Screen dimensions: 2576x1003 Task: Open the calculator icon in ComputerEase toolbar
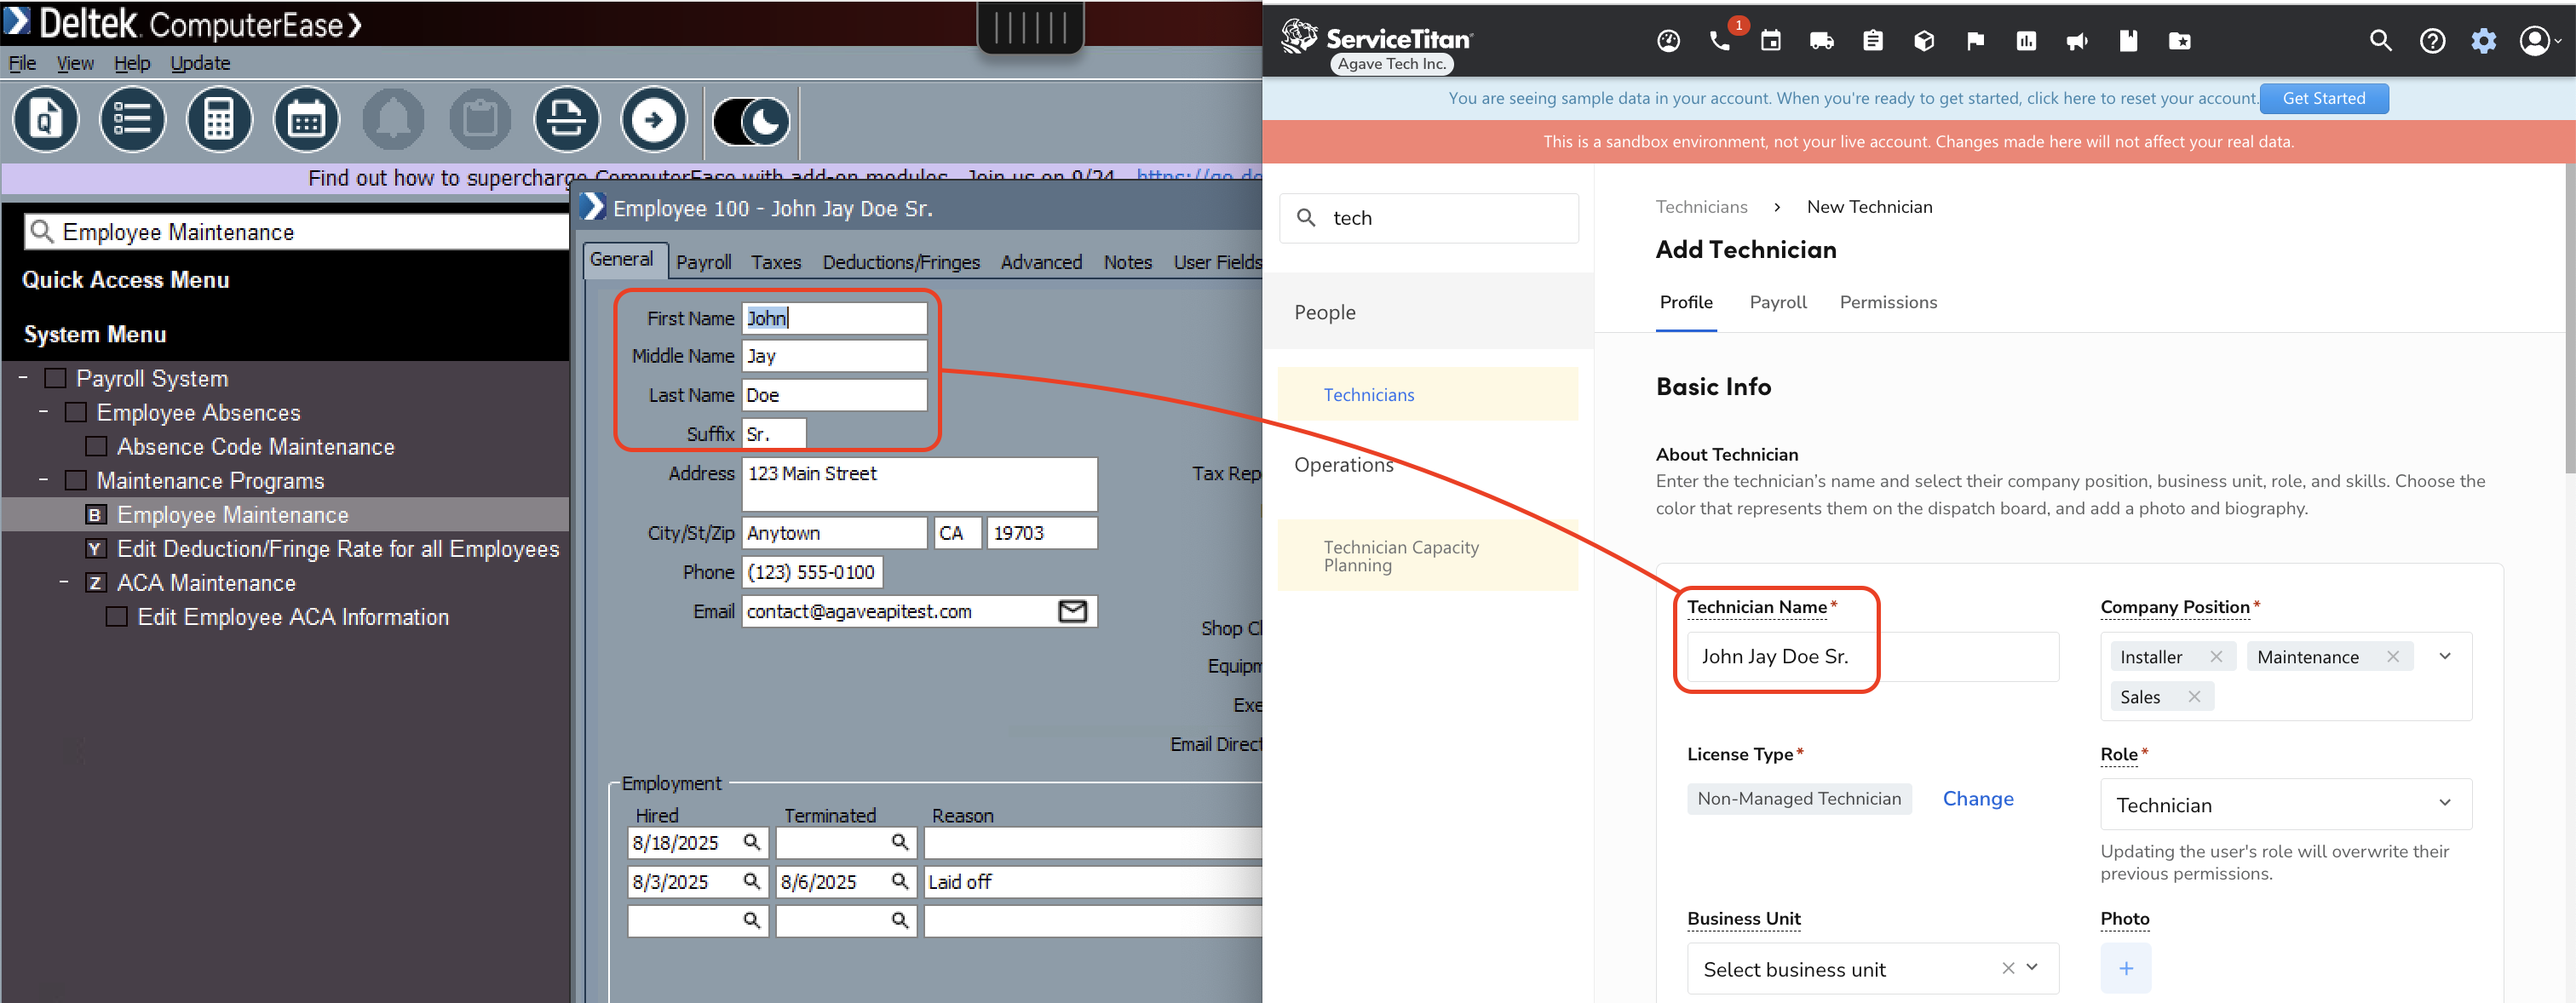click(x=219, y=120)
